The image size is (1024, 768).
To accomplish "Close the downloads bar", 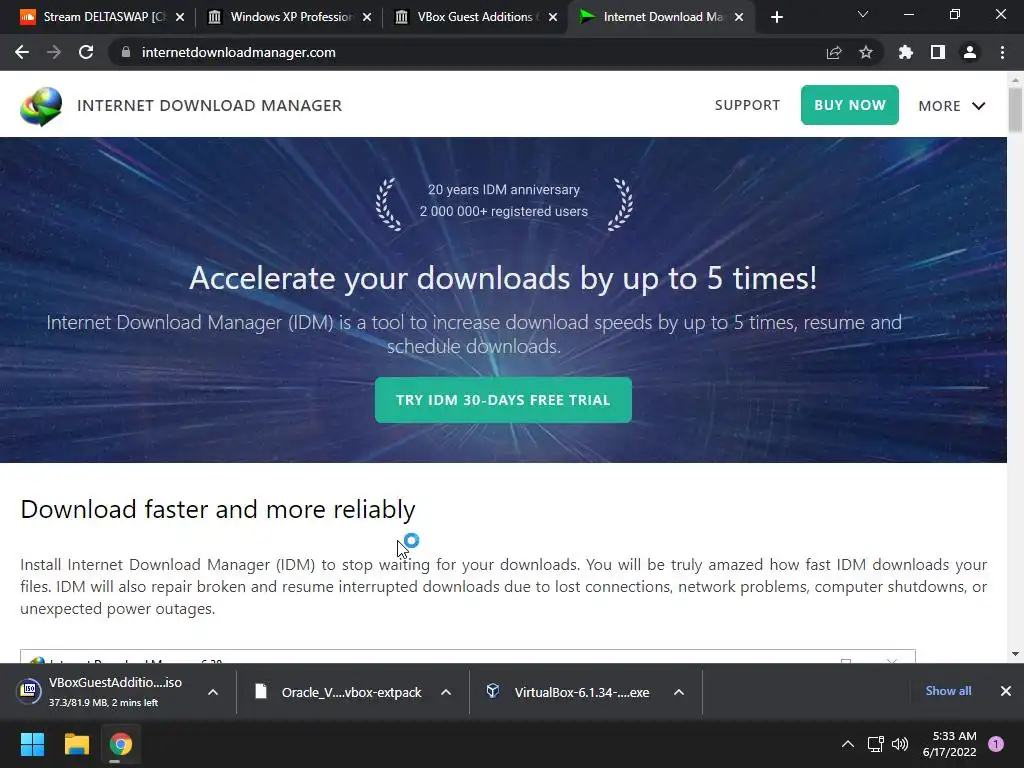I will tap(1006, 691).
